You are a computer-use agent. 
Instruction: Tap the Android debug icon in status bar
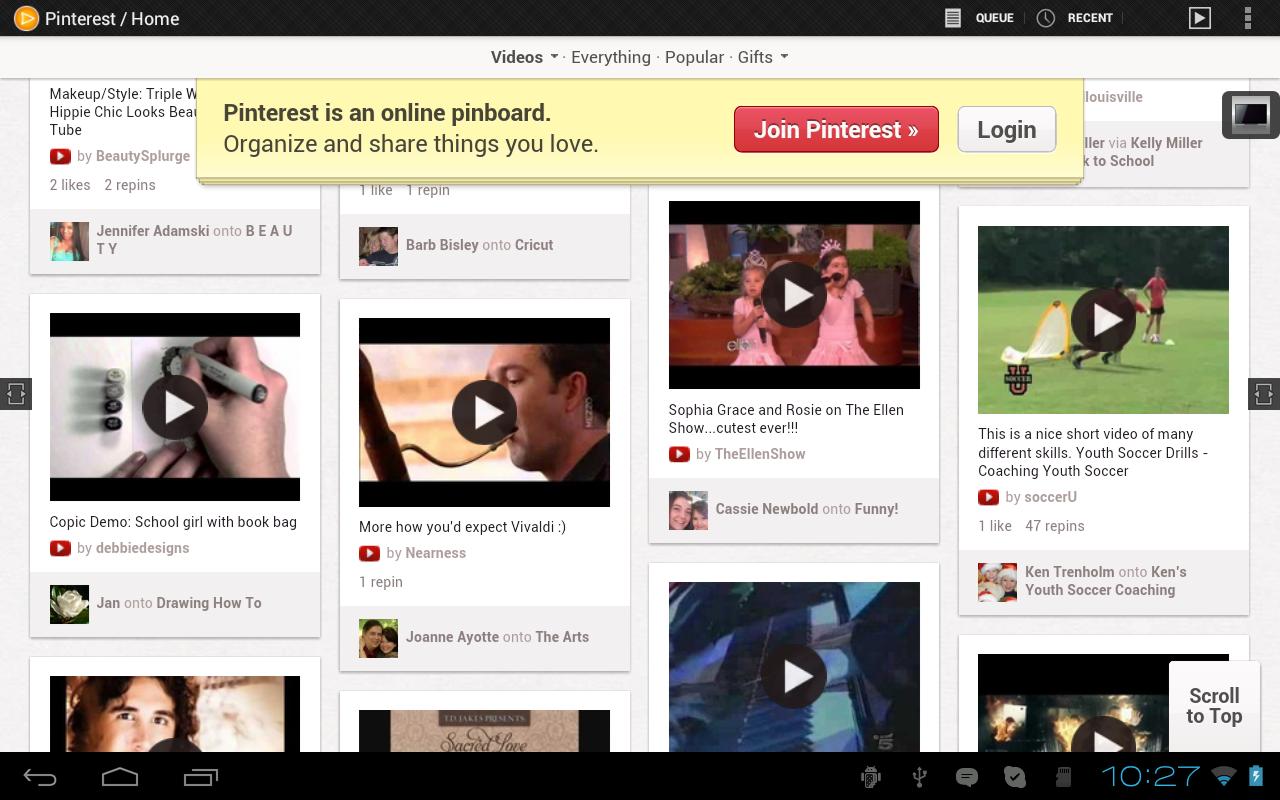(870, 777)
